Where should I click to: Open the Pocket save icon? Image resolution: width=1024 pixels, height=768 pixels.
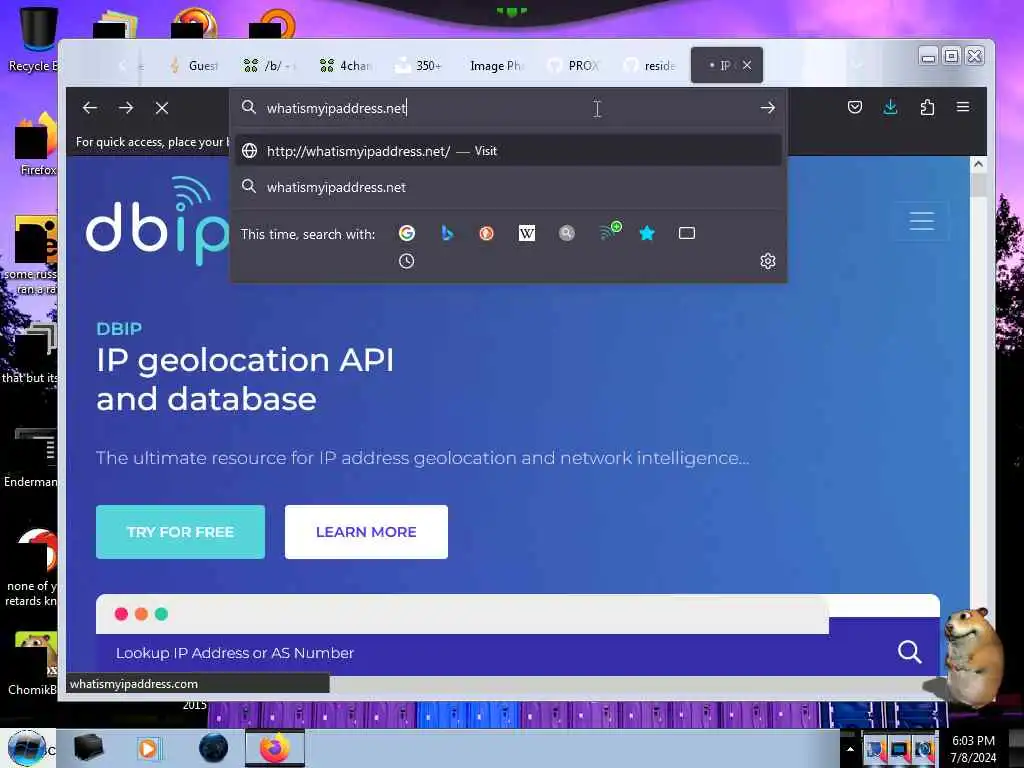[x=854, y=107]
